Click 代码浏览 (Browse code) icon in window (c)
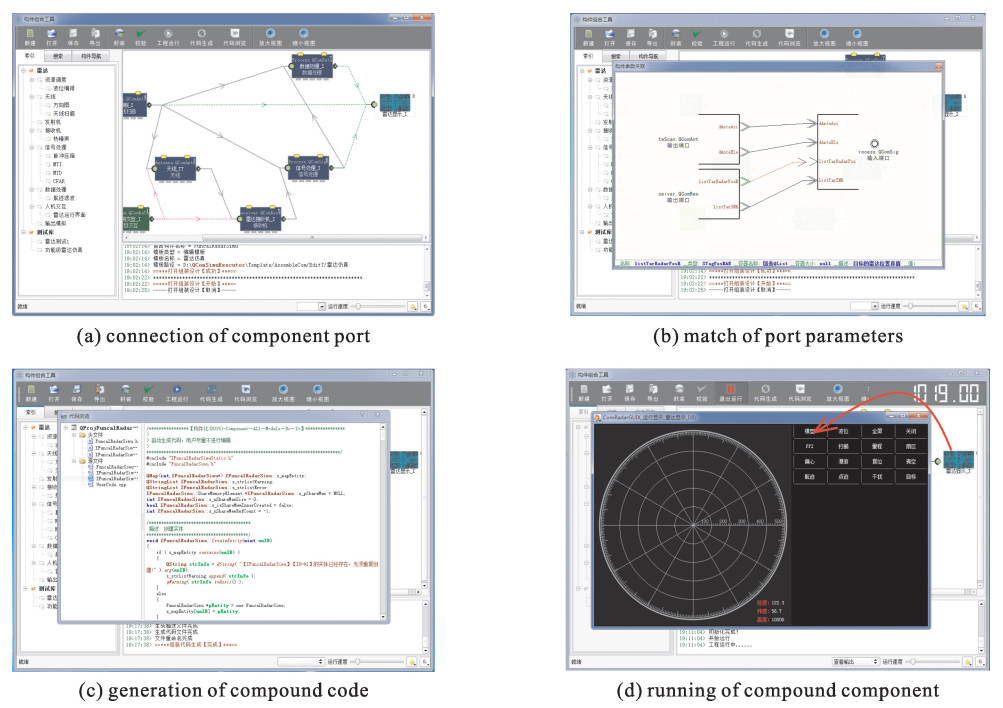The image size is (1003, 708). [x=246, y=389]
